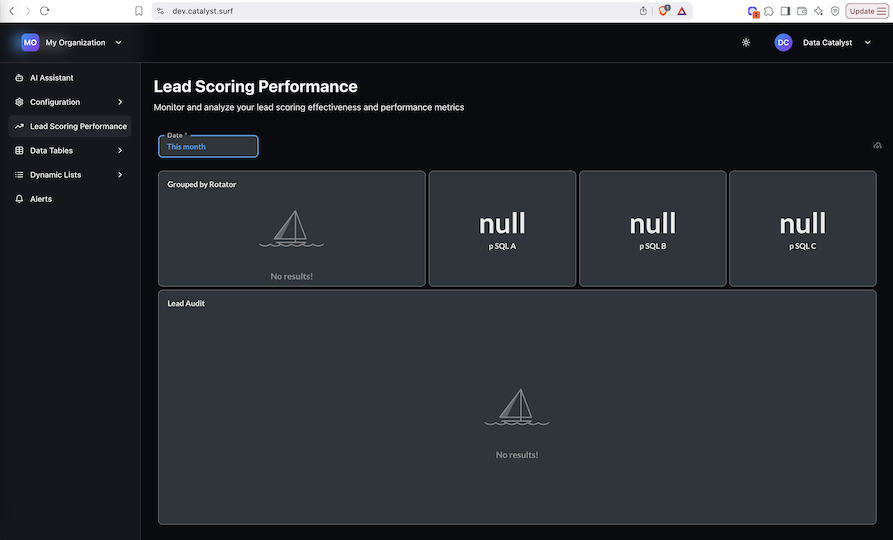This screenshot has height=540, width=893.
Task: Expand the Data Tables chevron
Action: tap(120, 150)
